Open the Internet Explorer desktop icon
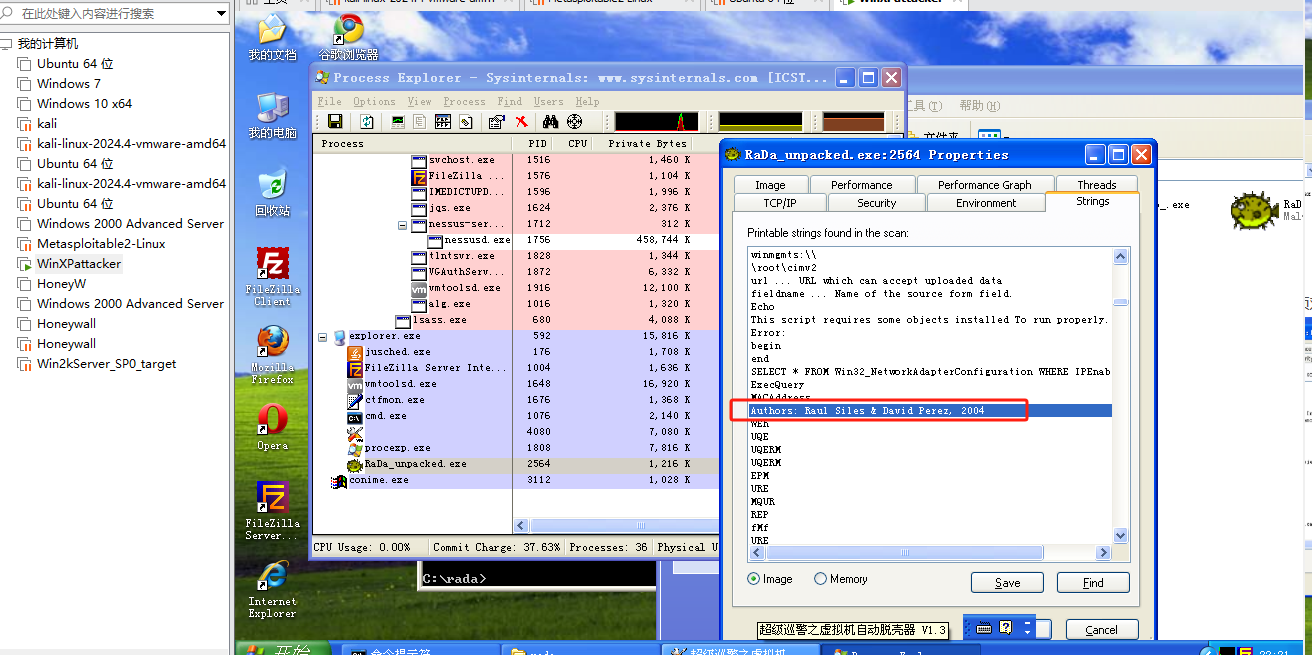The width and height of the screenshot is (1312, 655). pyautogui.click(x=272, y=590)
